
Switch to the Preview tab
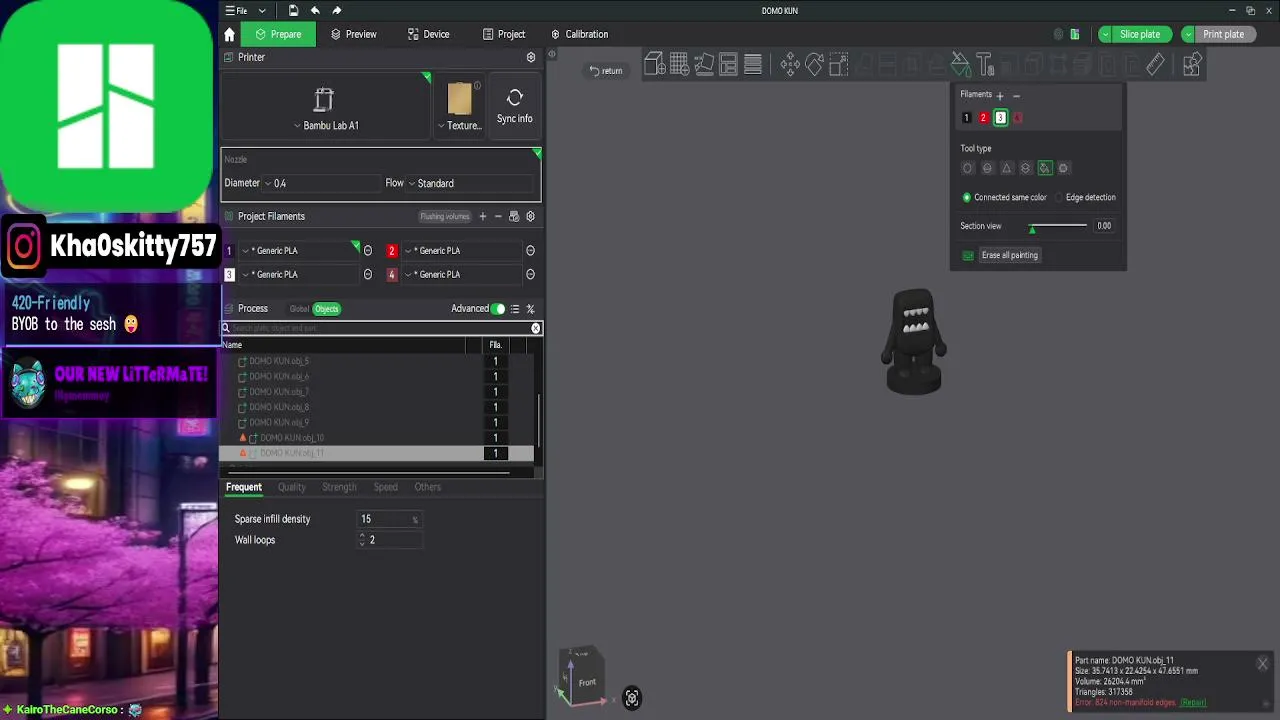tap(353, 34)
